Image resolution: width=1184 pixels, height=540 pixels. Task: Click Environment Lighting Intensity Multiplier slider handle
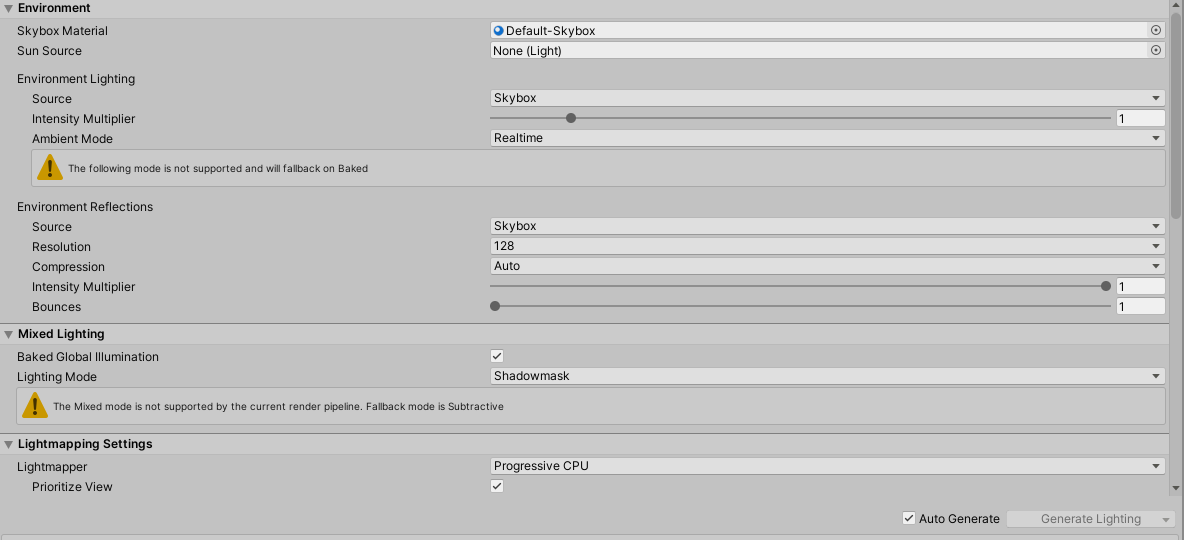[571, 118]
